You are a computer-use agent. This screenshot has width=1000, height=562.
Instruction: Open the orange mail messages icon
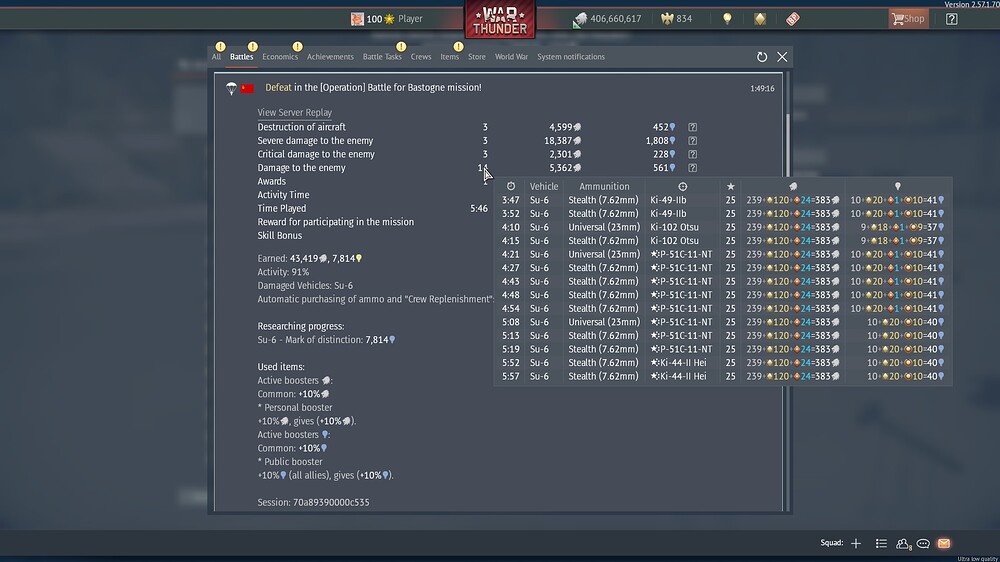pyautogui.click(x=944, y=544)
